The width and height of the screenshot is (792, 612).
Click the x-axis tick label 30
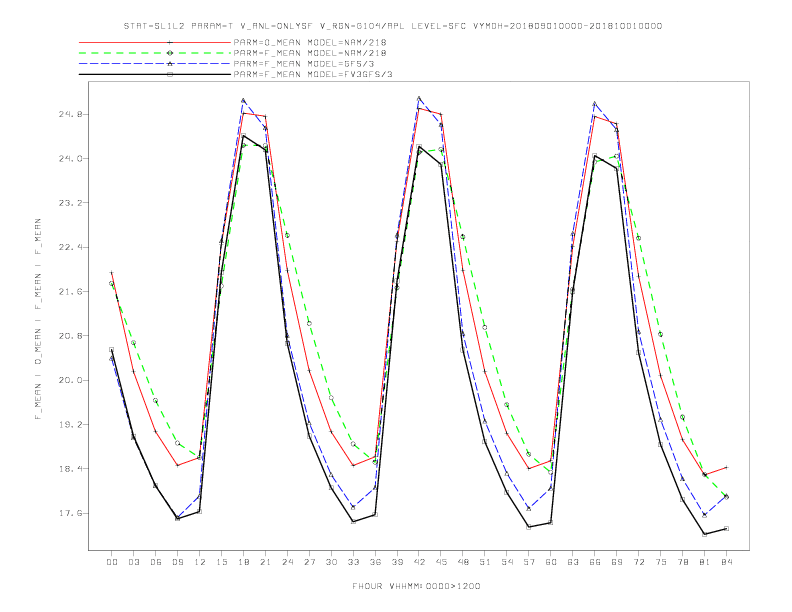click(331, 562)
